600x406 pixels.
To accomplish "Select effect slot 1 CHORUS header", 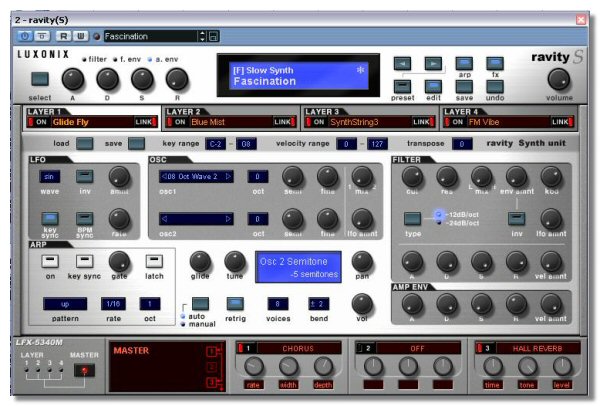I will [x=289, y=348].
